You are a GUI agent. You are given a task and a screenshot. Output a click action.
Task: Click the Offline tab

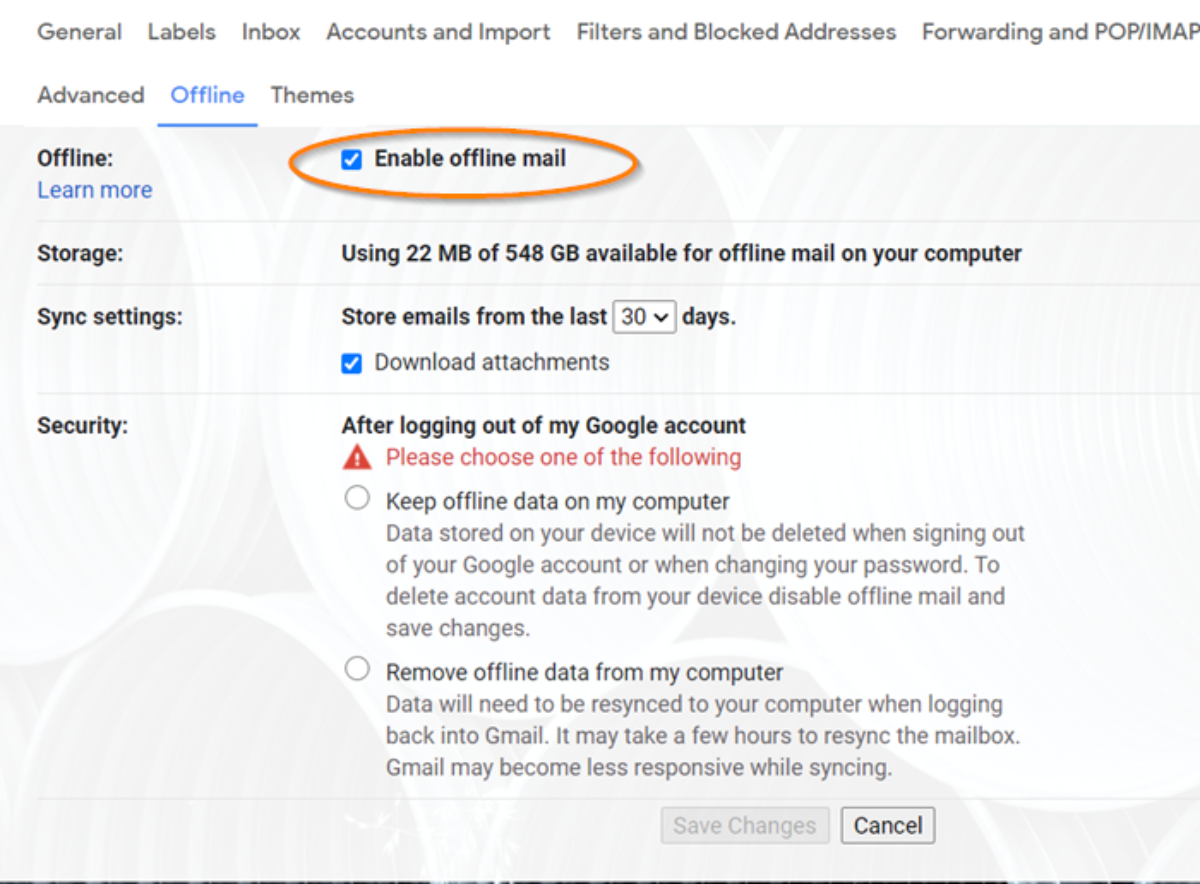click(207, 95)
